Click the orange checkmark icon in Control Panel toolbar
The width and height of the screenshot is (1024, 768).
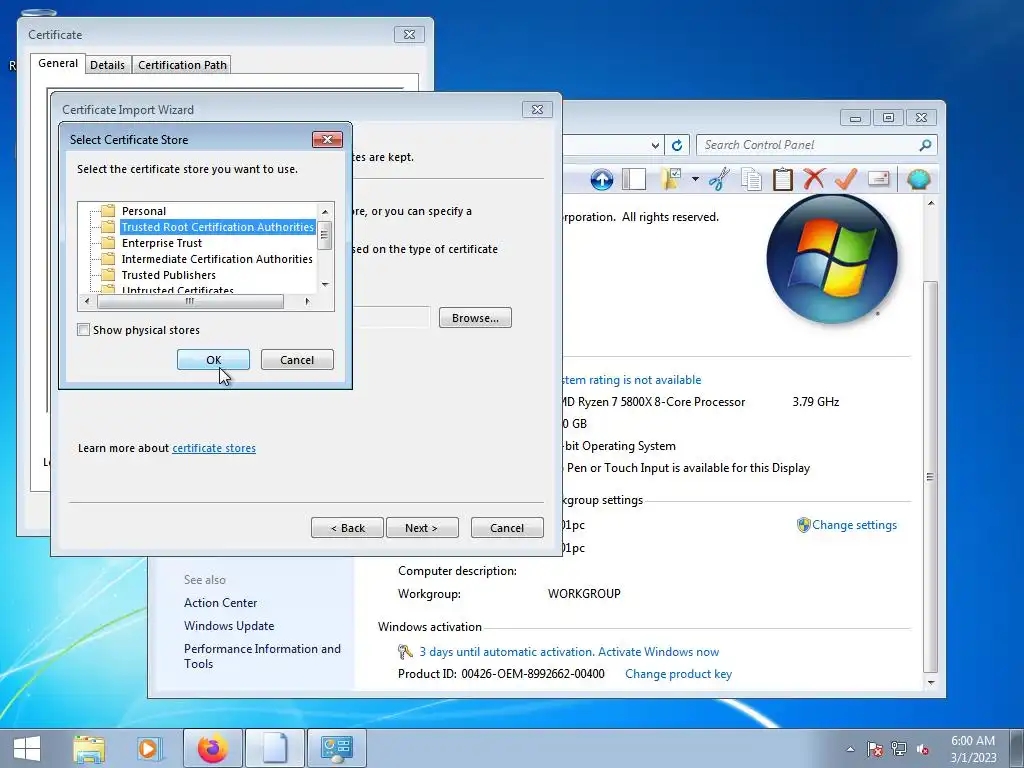(x=846, y=179)
